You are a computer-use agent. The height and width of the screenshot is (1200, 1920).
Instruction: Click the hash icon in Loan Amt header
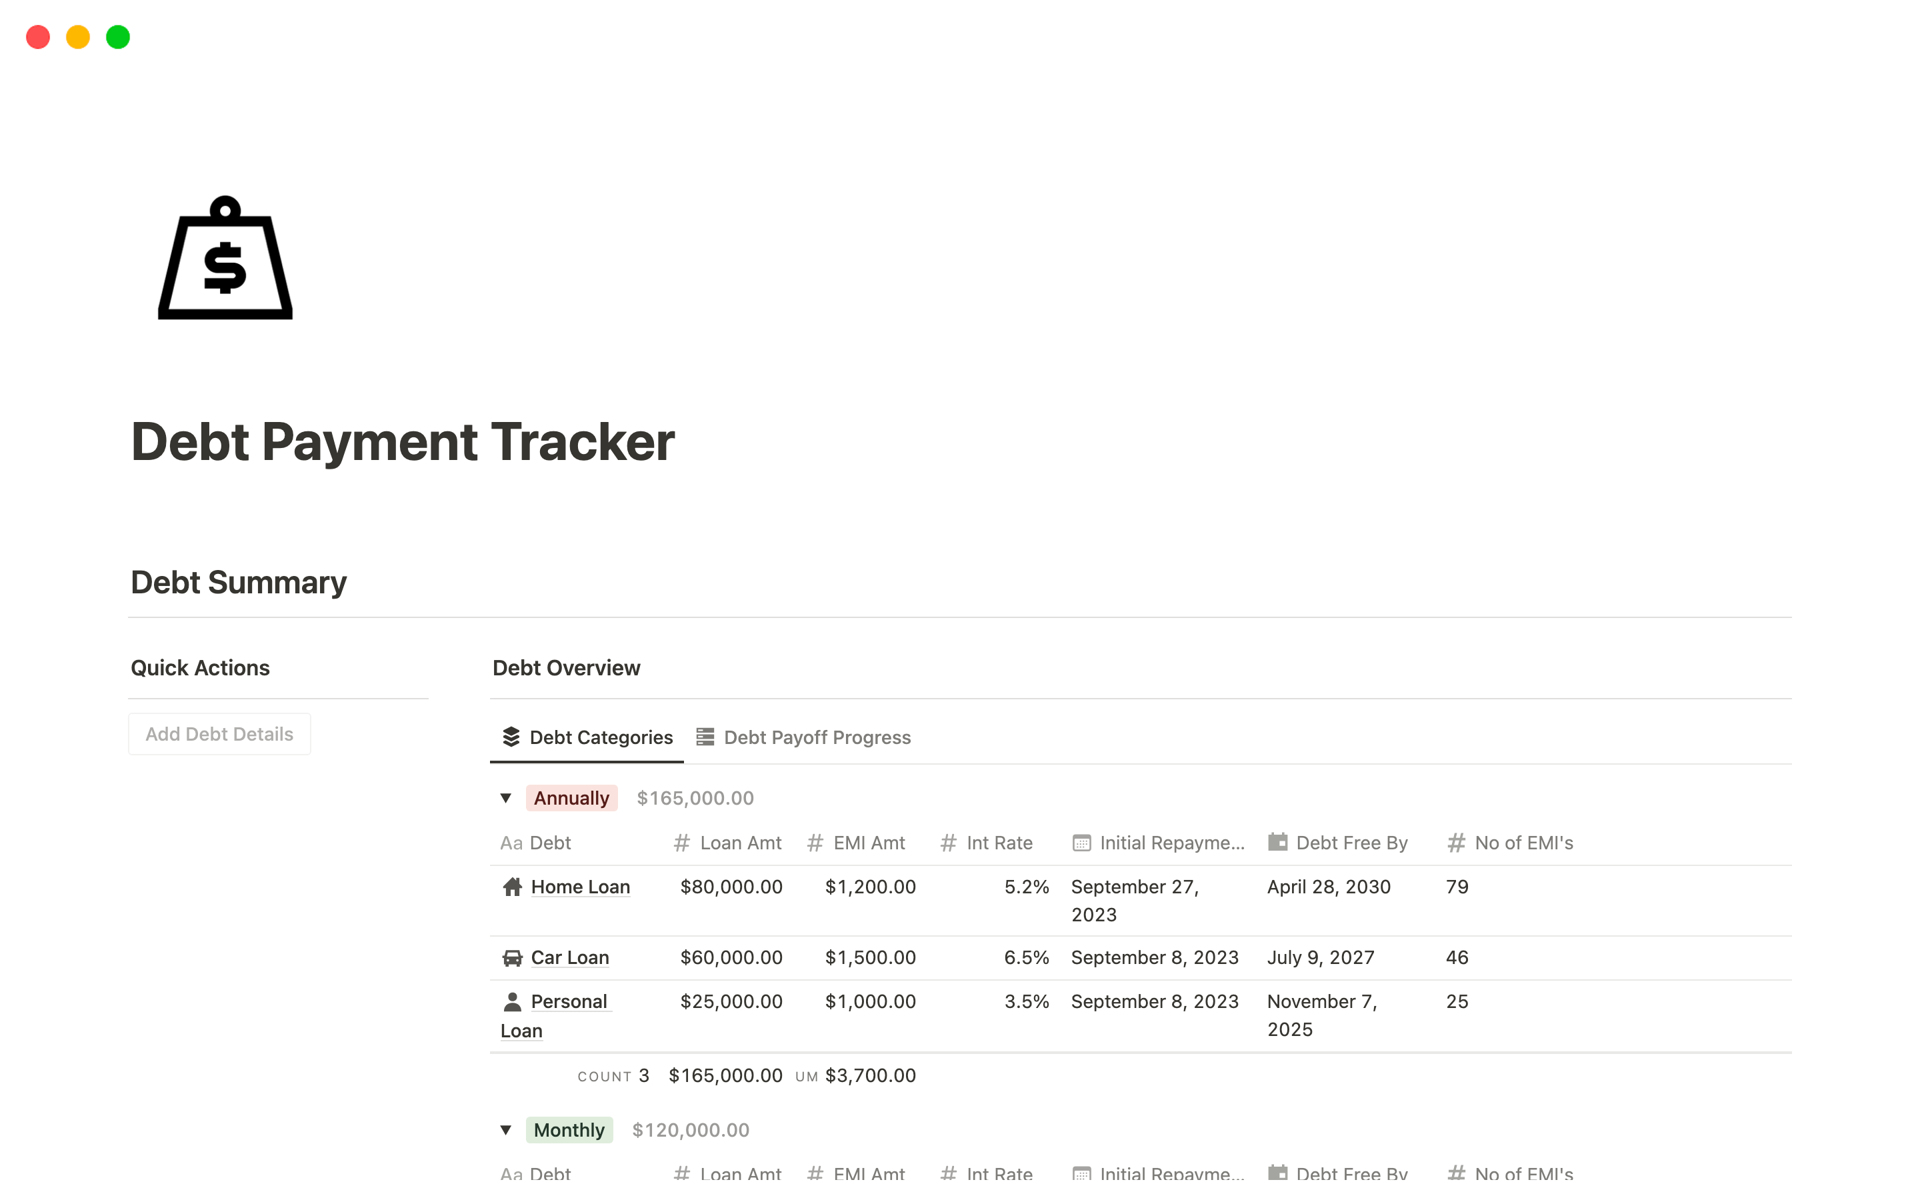pyautogui.click(x=682, y=843)
